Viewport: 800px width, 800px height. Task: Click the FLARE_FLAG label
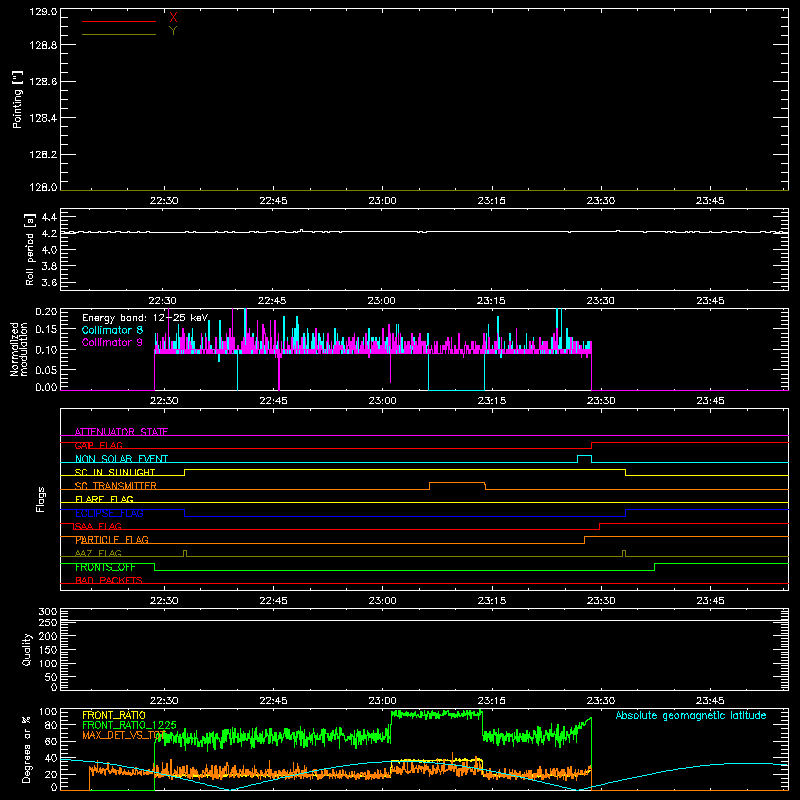[x=104, y=499]
